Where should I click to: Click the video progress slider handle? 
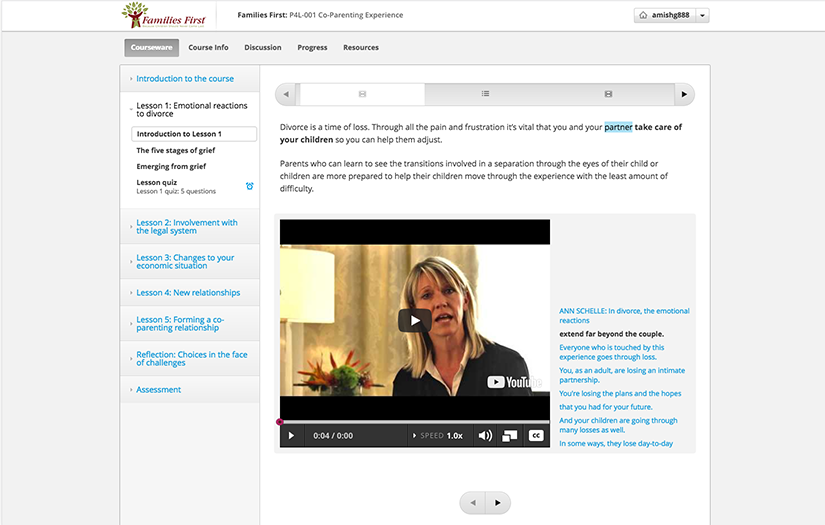[280, 422]
